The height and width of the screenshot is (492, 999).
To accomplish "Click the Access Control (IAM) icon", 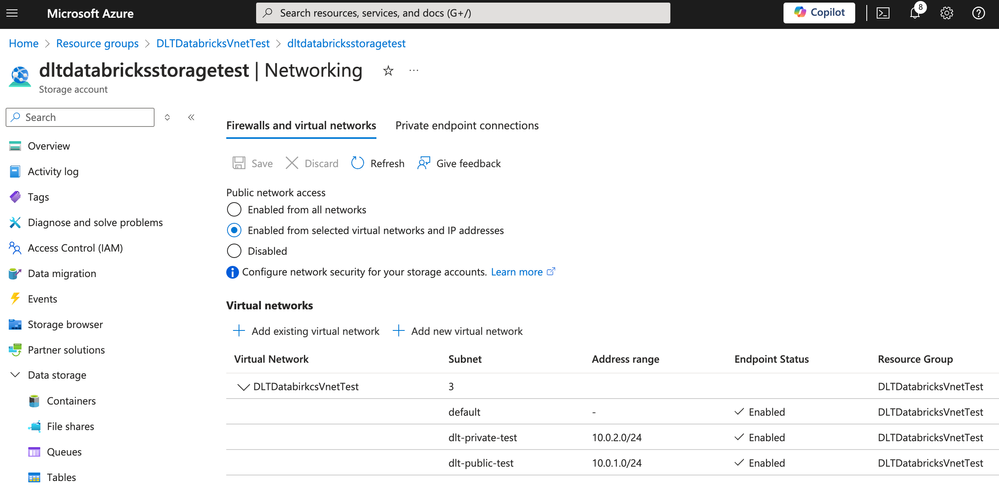I will 15,248.
